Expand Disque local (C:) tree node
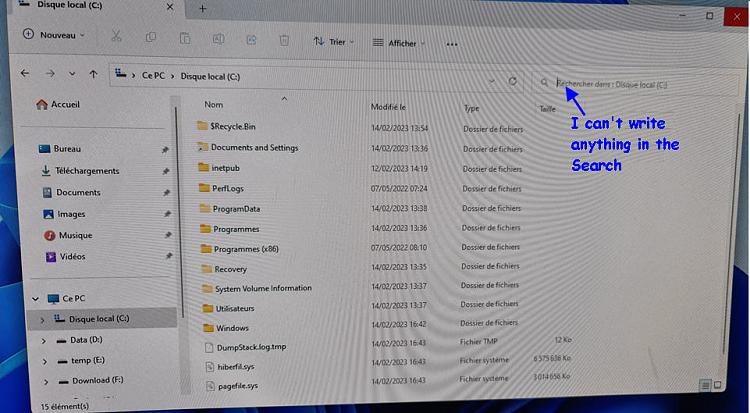The width and height of the screenshot is (750, 413). (x=42, y=320)
